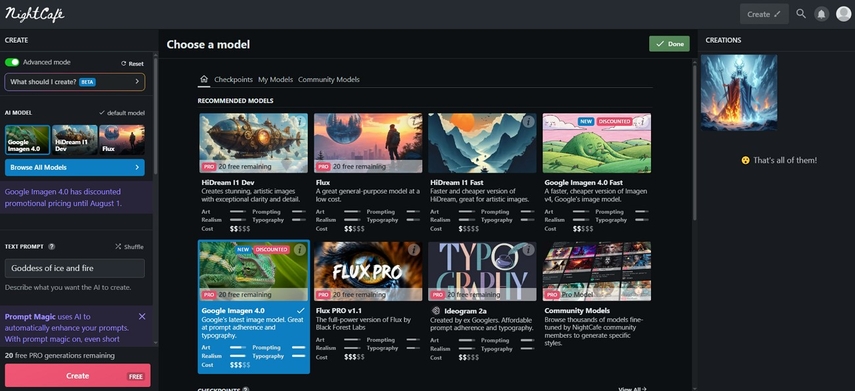
Task: Click View All for checkpoints
Action: (x=633, y=389)
